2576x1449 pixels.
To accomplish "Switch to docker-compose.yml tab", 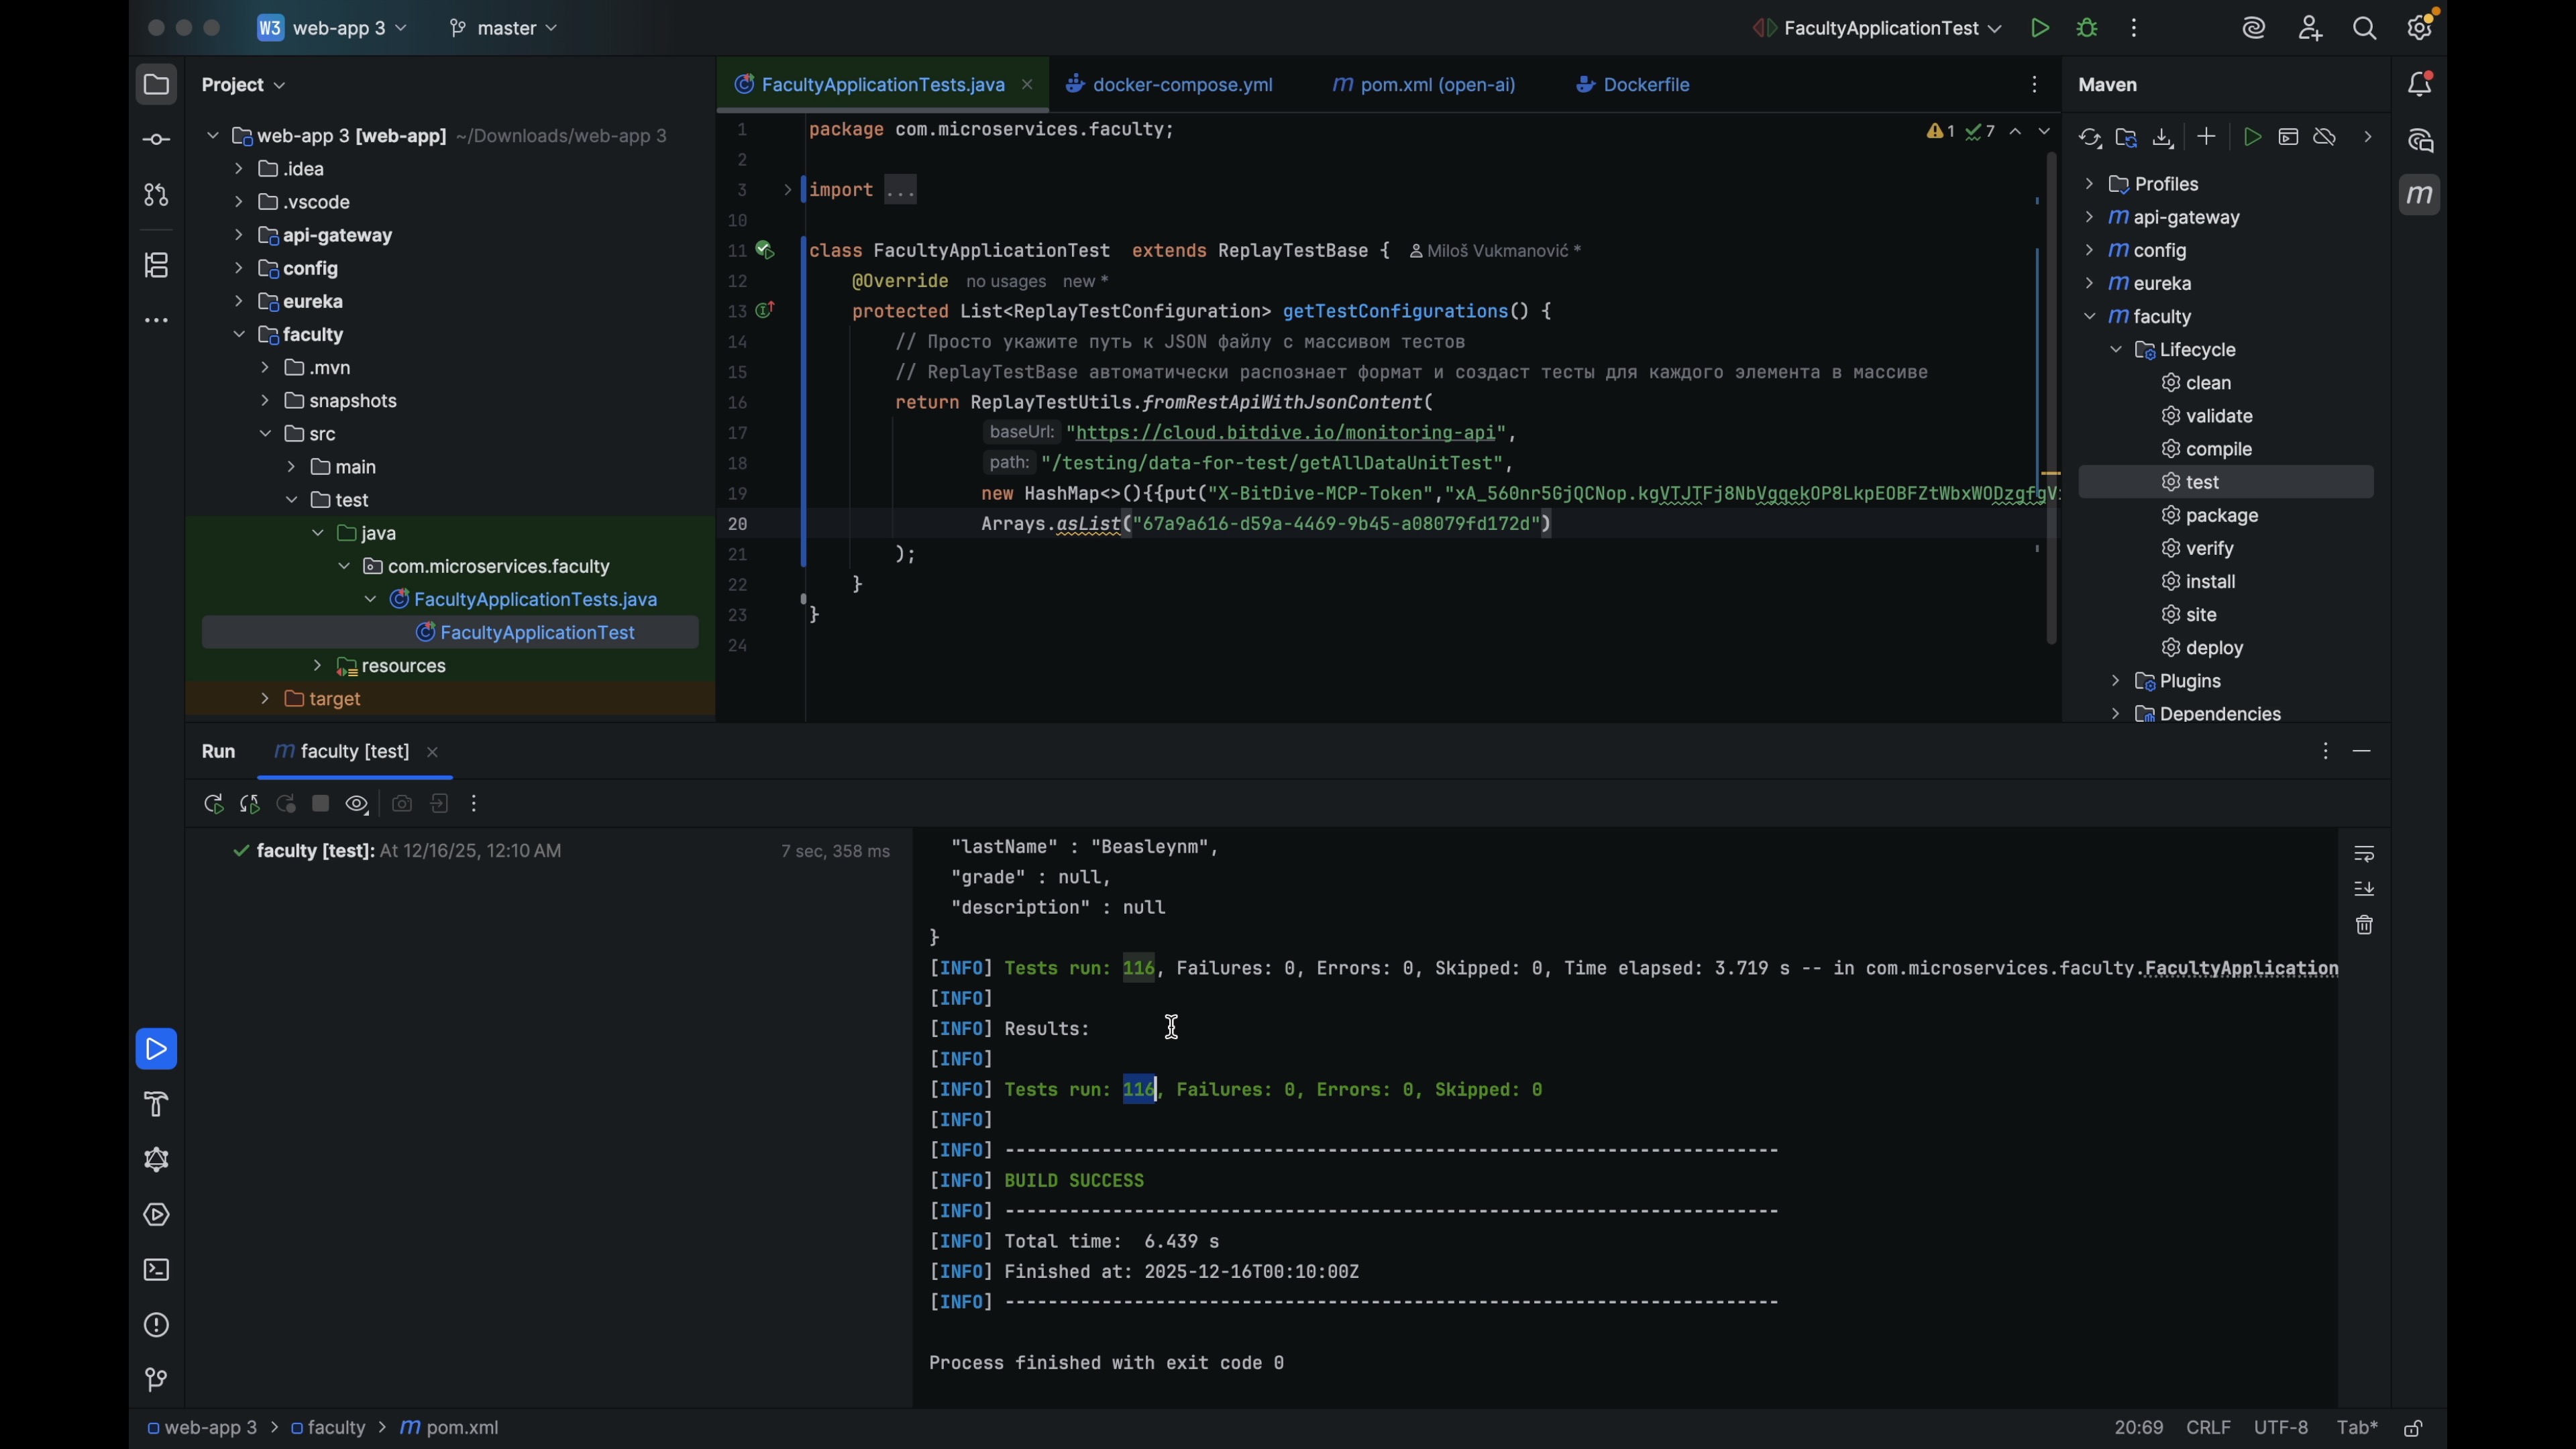I will [1170, 86].
